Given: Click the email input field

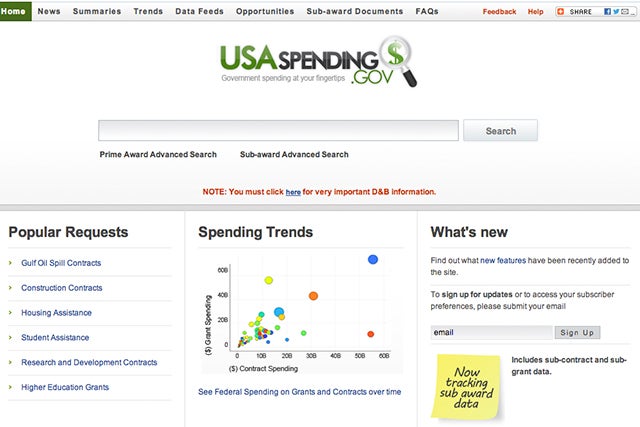Looking at the screenshot, I should tap(491, 332).
